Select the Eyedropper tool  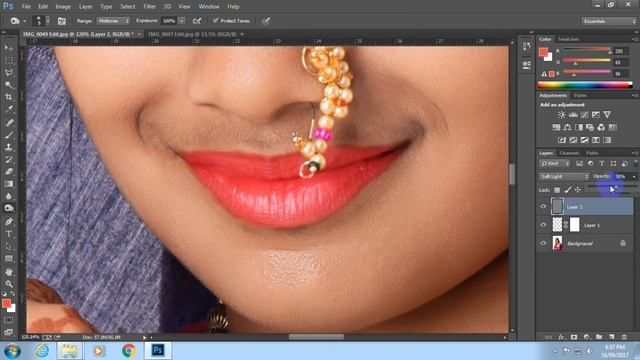9,109
